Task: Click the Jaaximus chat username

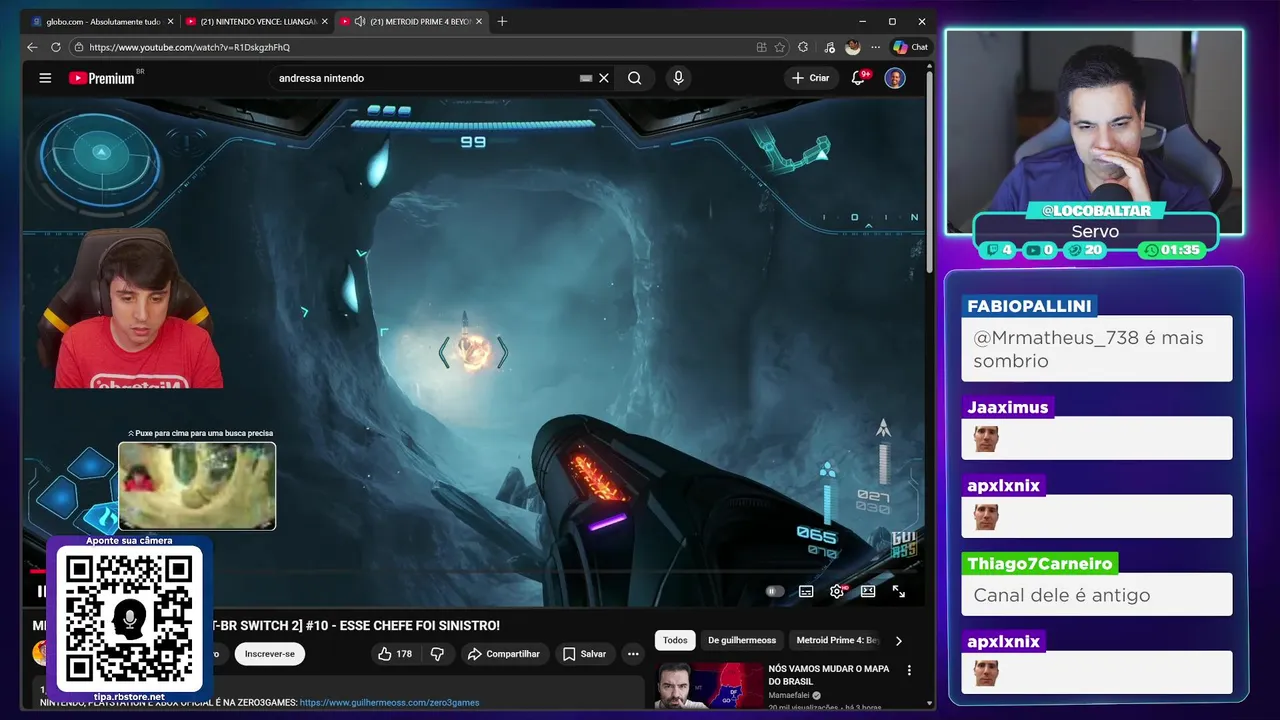Action: [1007, 408]
